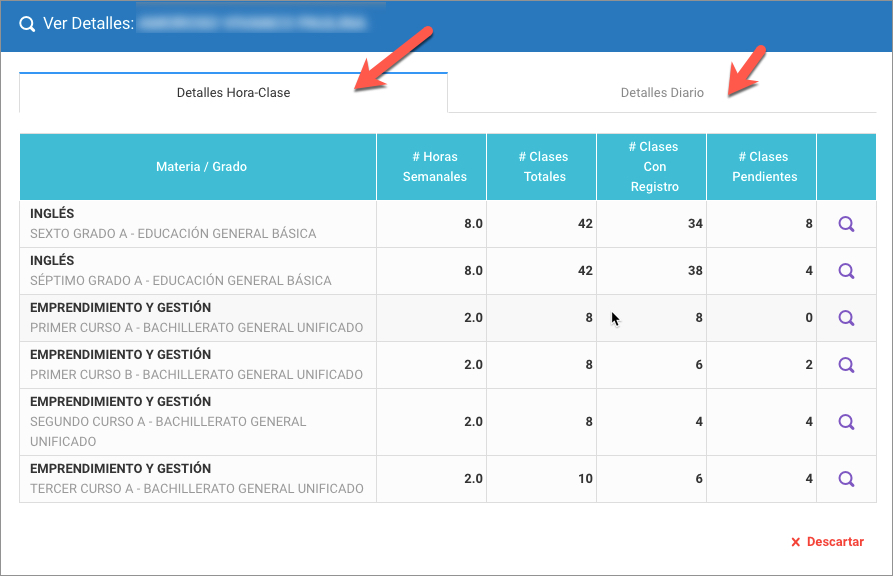Click magnifier icon for Segundo Curso A row

click(846, 422)
